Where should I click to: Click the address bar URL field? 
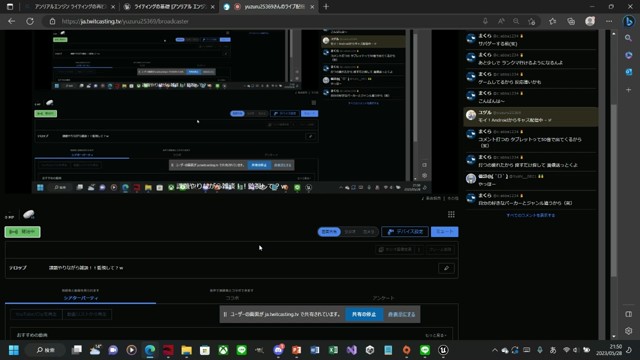261,21
